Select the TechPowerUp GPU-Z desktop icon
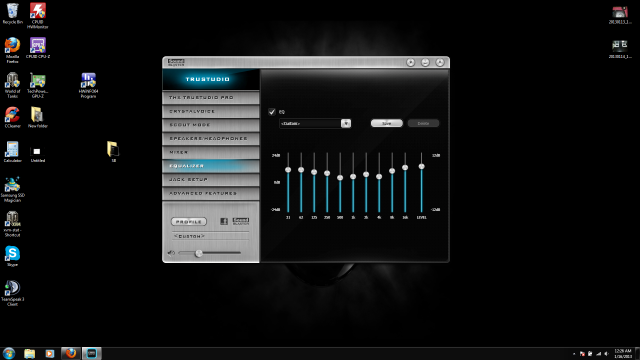The height and width of the screenshot is (360, 640). click(38, 85)
